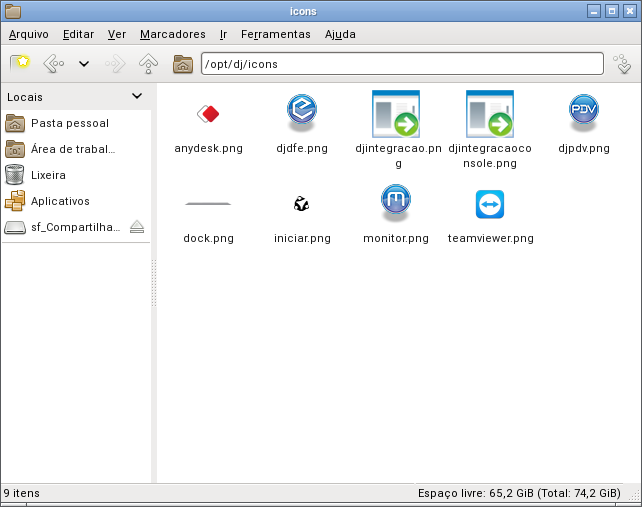Select the anydesk.png file icon
Image resolution: width=642 pixels, height=507 pixels.
point(208,114)
